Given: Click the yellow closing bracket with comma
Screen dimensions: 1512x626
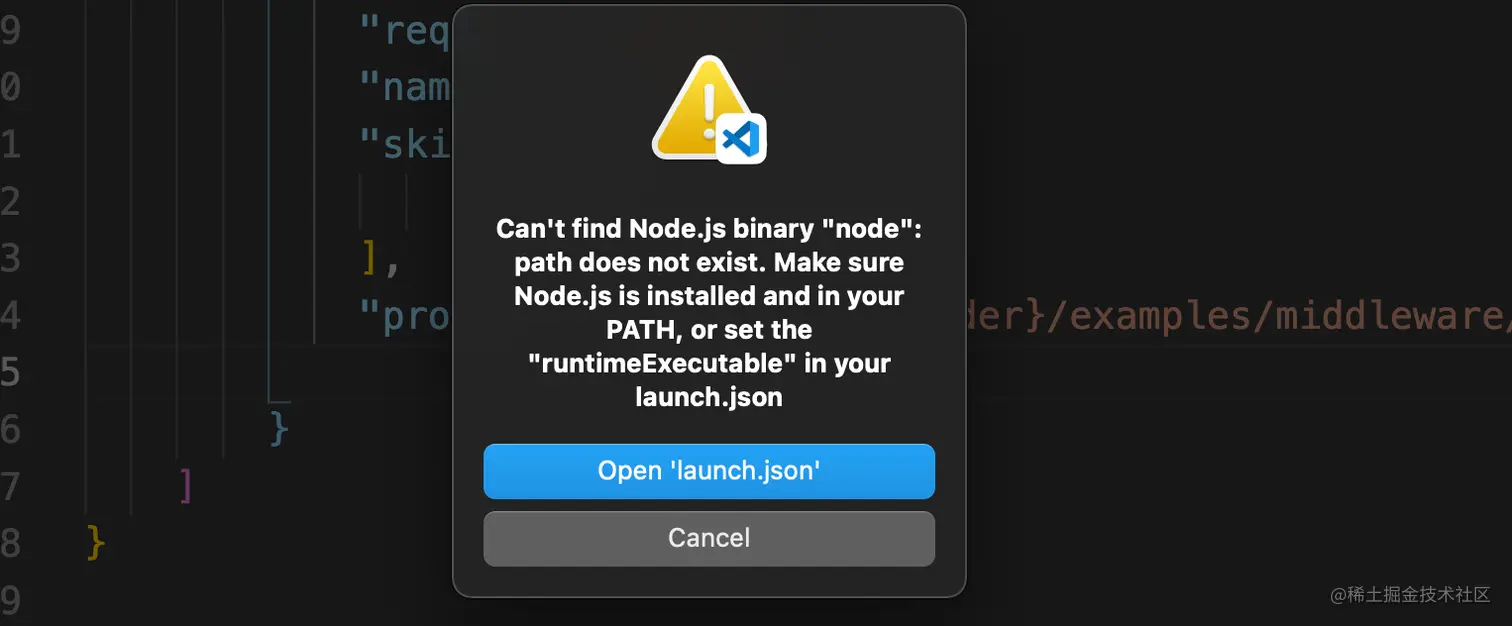Looking at the screenshot, I should 380,260.
